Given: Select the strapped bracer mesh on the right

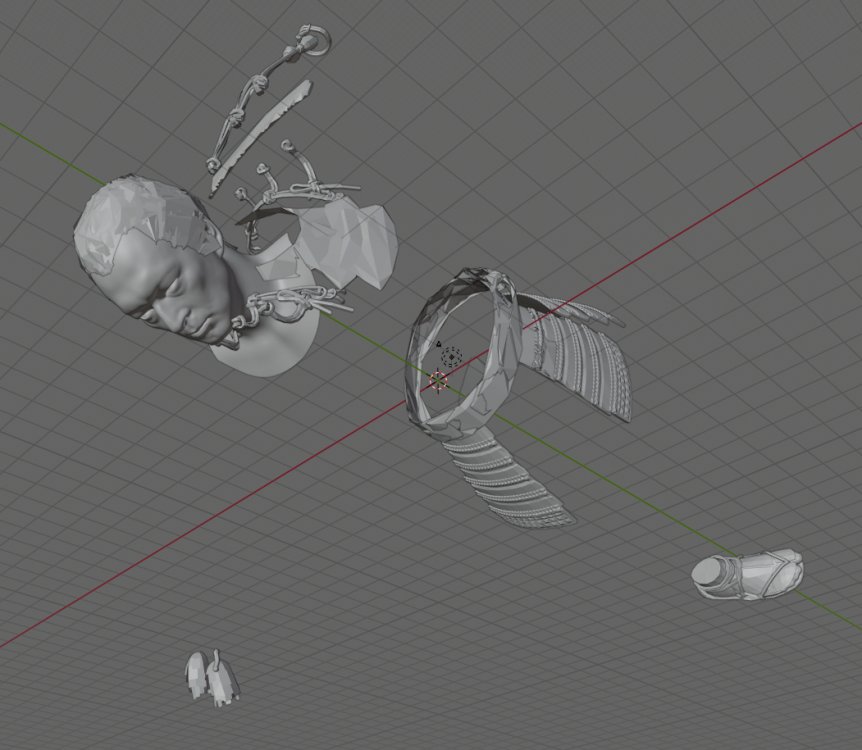Looking at the screenshot, I should [x=748, y=576].
